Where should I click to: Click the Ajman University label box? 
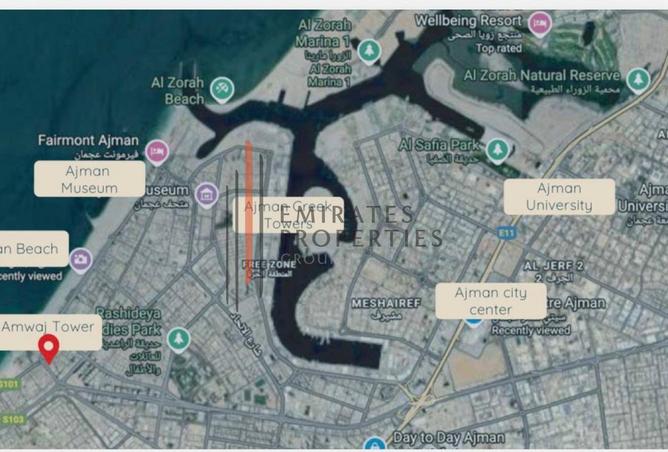tap(559, 196)
